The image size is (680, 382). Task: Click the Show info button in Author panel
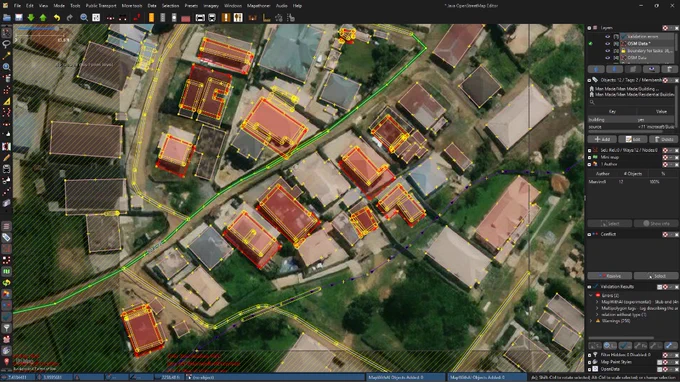(x=656, y=223)
